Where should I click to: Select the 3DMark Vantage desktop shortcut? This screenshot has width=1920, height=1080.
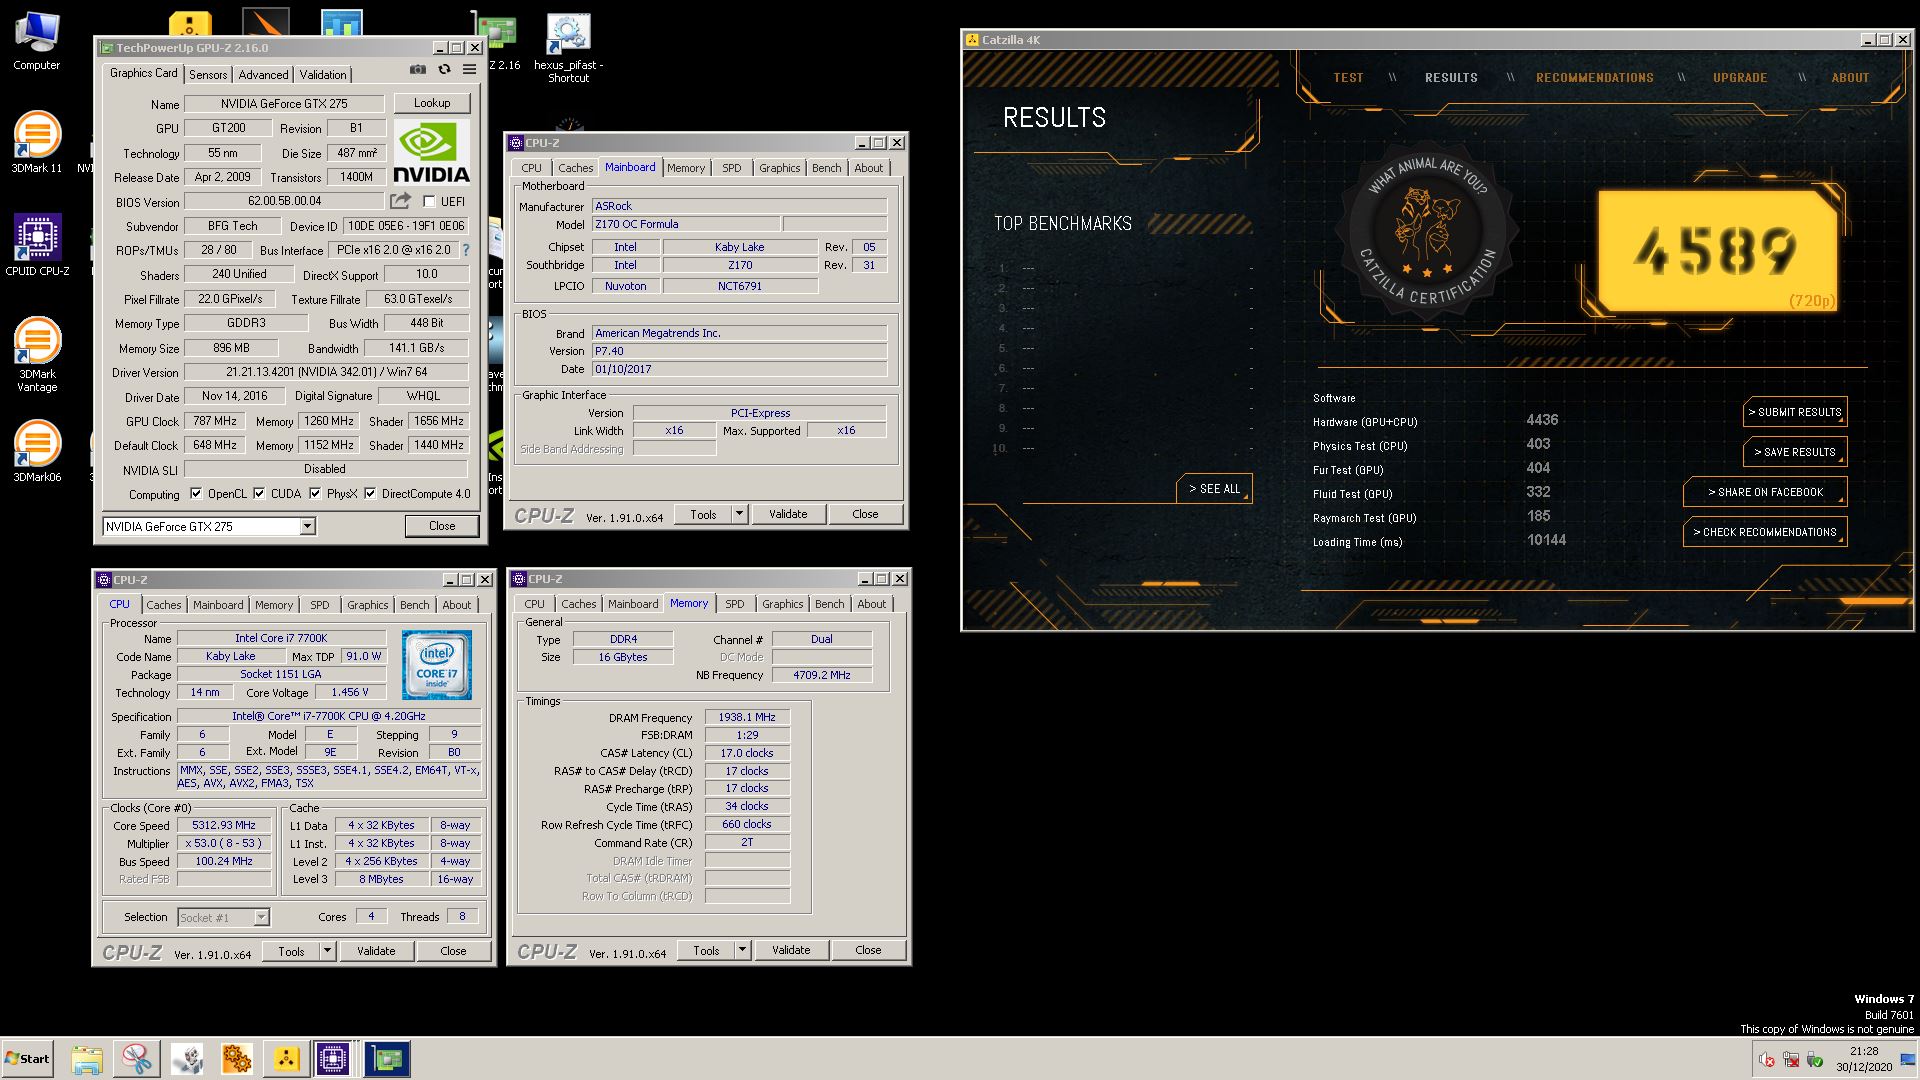(37, 354)
